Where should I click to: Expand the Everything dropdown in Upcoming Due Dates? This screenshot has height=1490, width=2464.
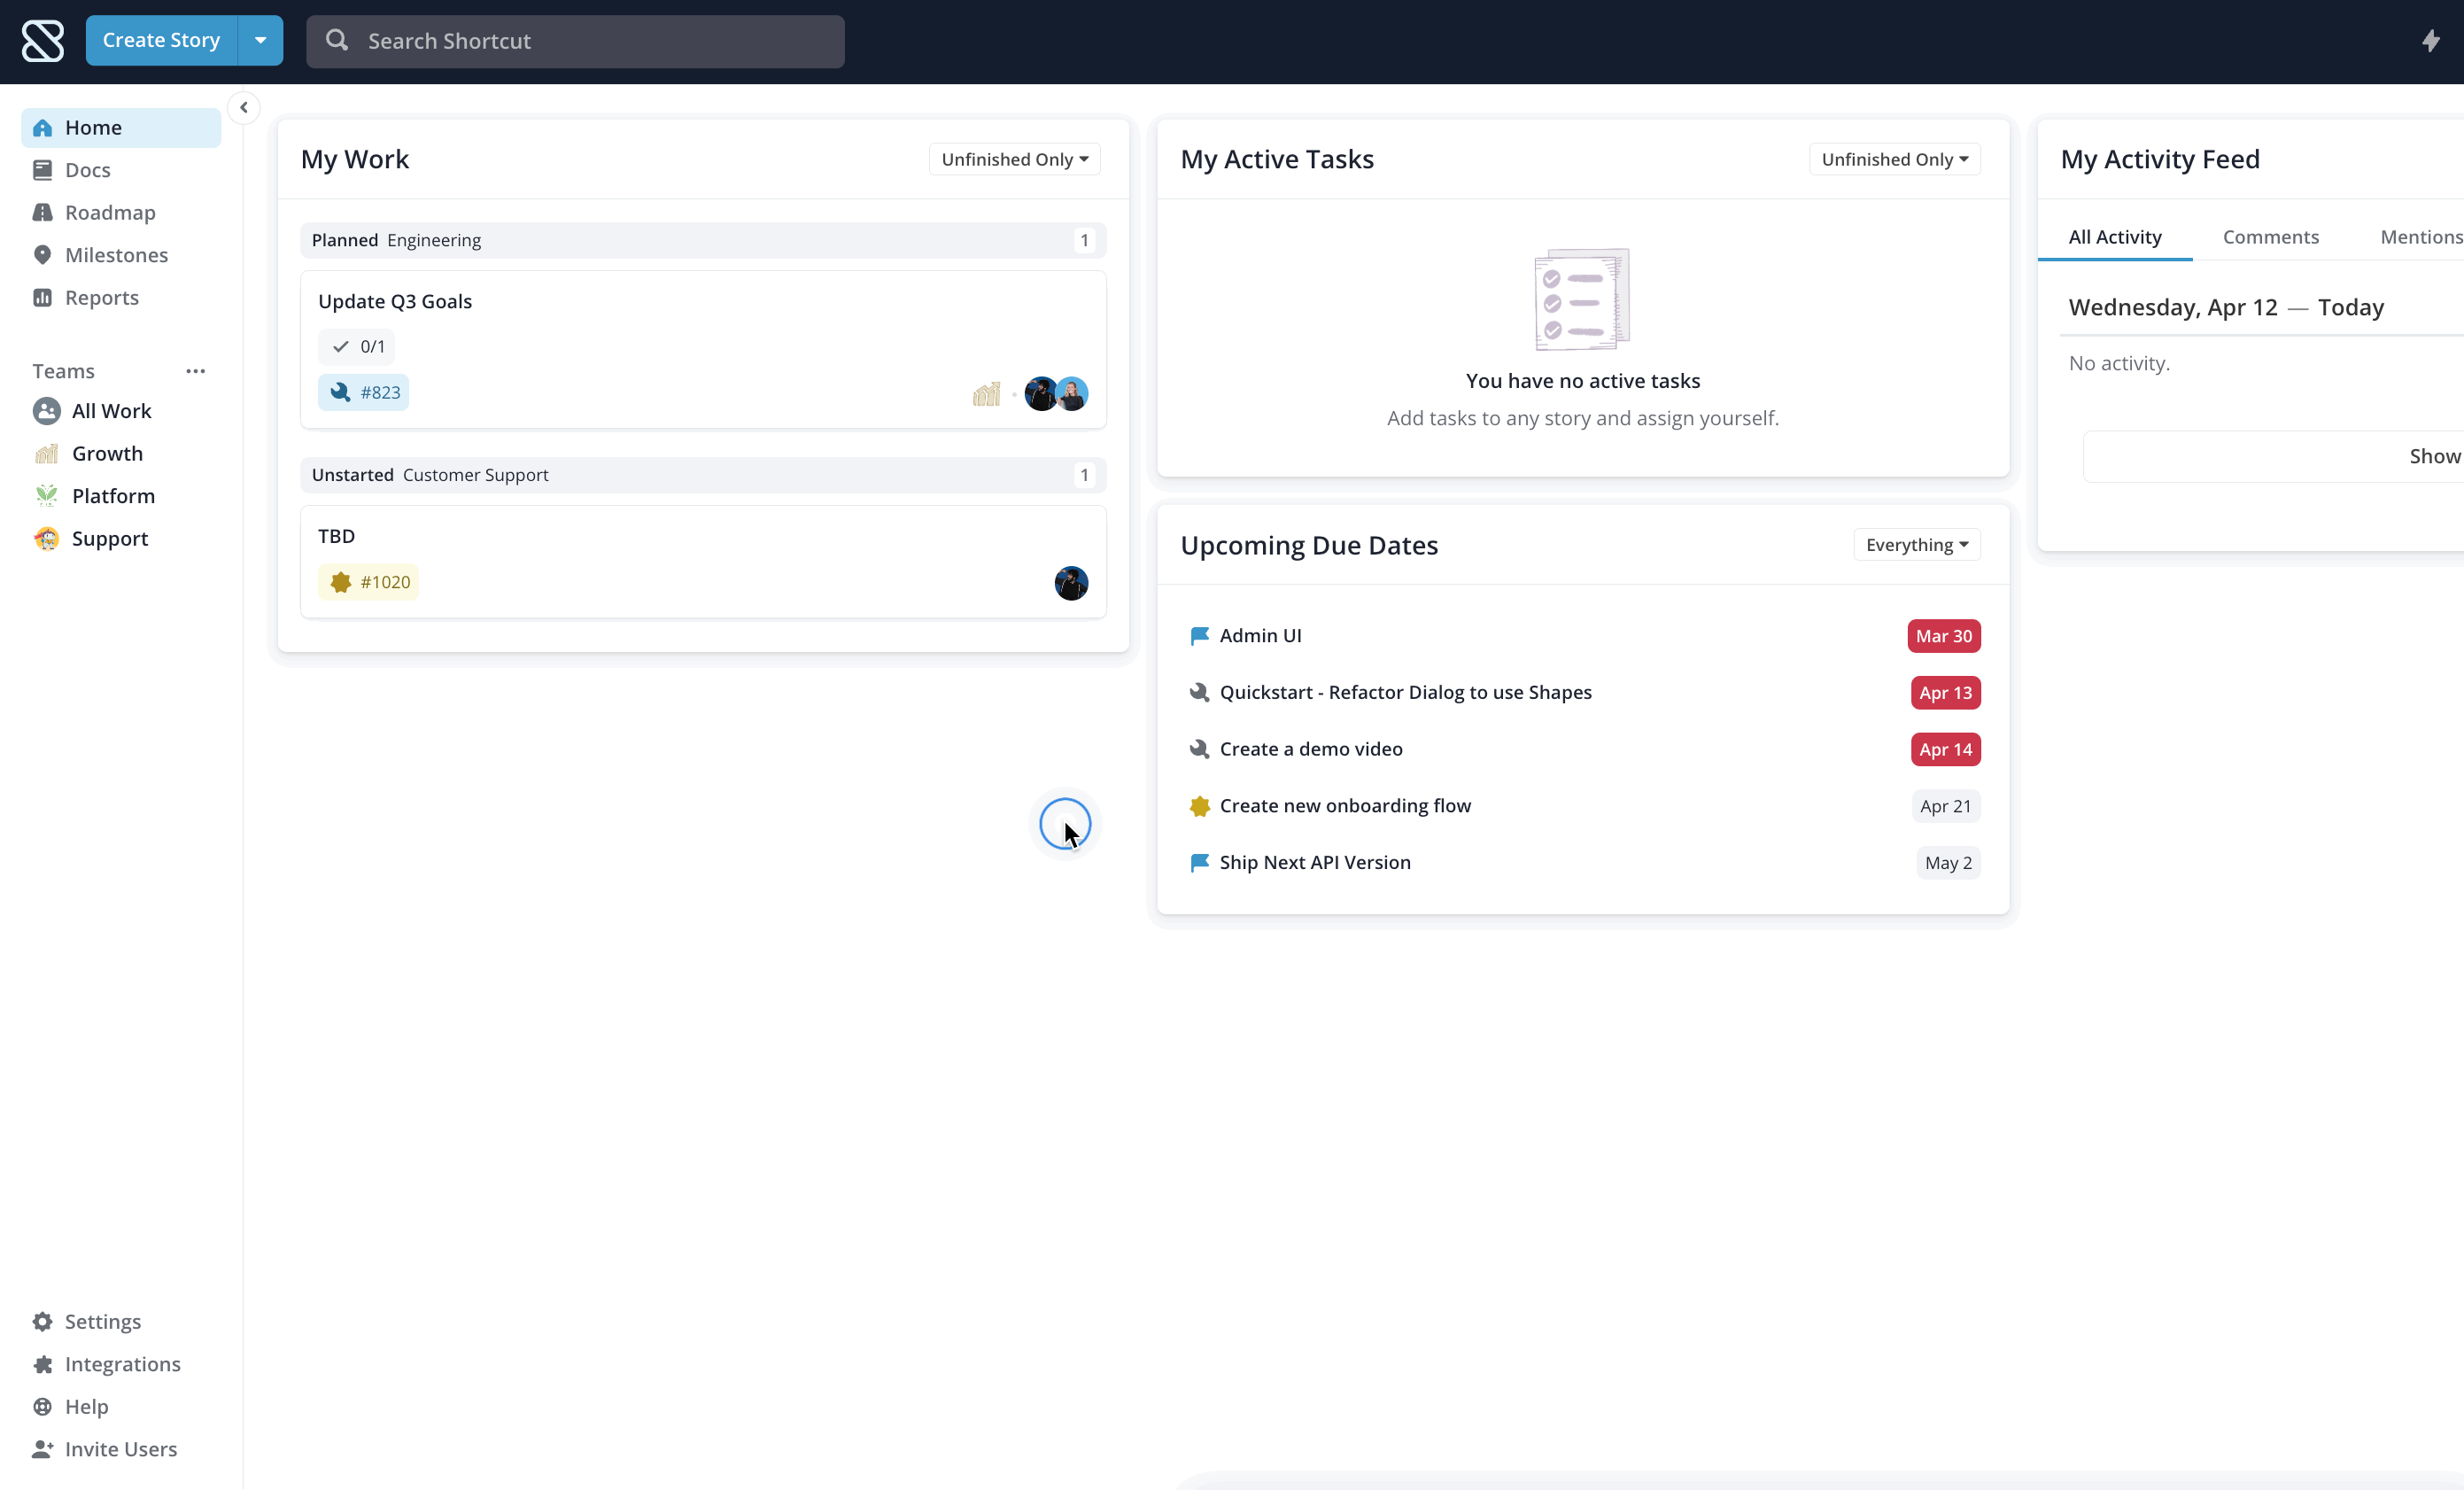tap(1917, 544)
